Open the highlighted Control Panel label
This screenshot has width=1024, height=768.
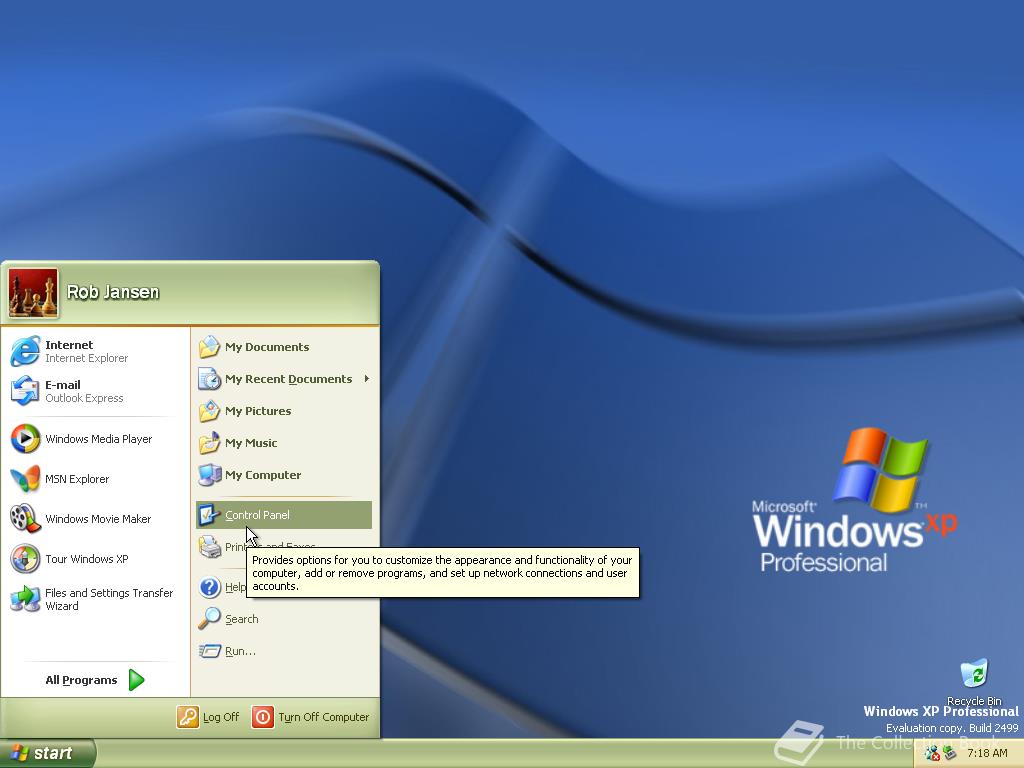[x=257, y=515]
